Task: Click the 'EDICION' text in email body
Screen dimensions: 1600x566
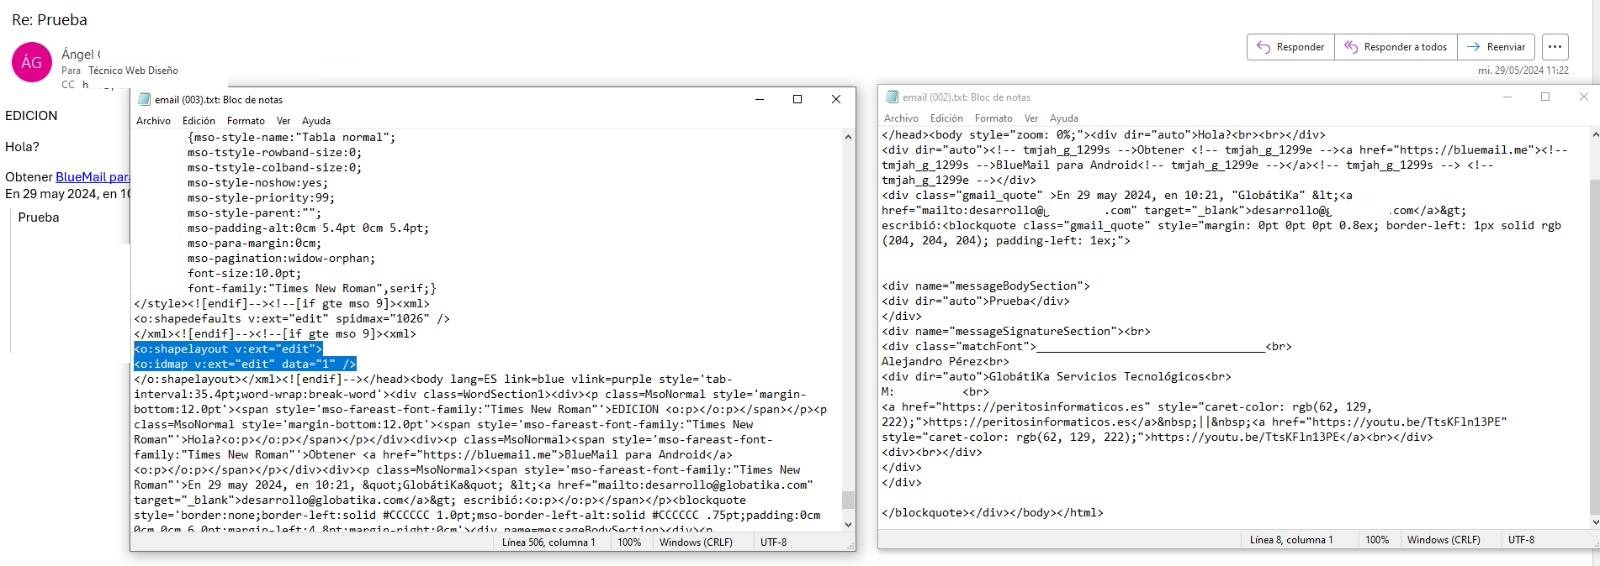Action: click(x=31, y=116)
